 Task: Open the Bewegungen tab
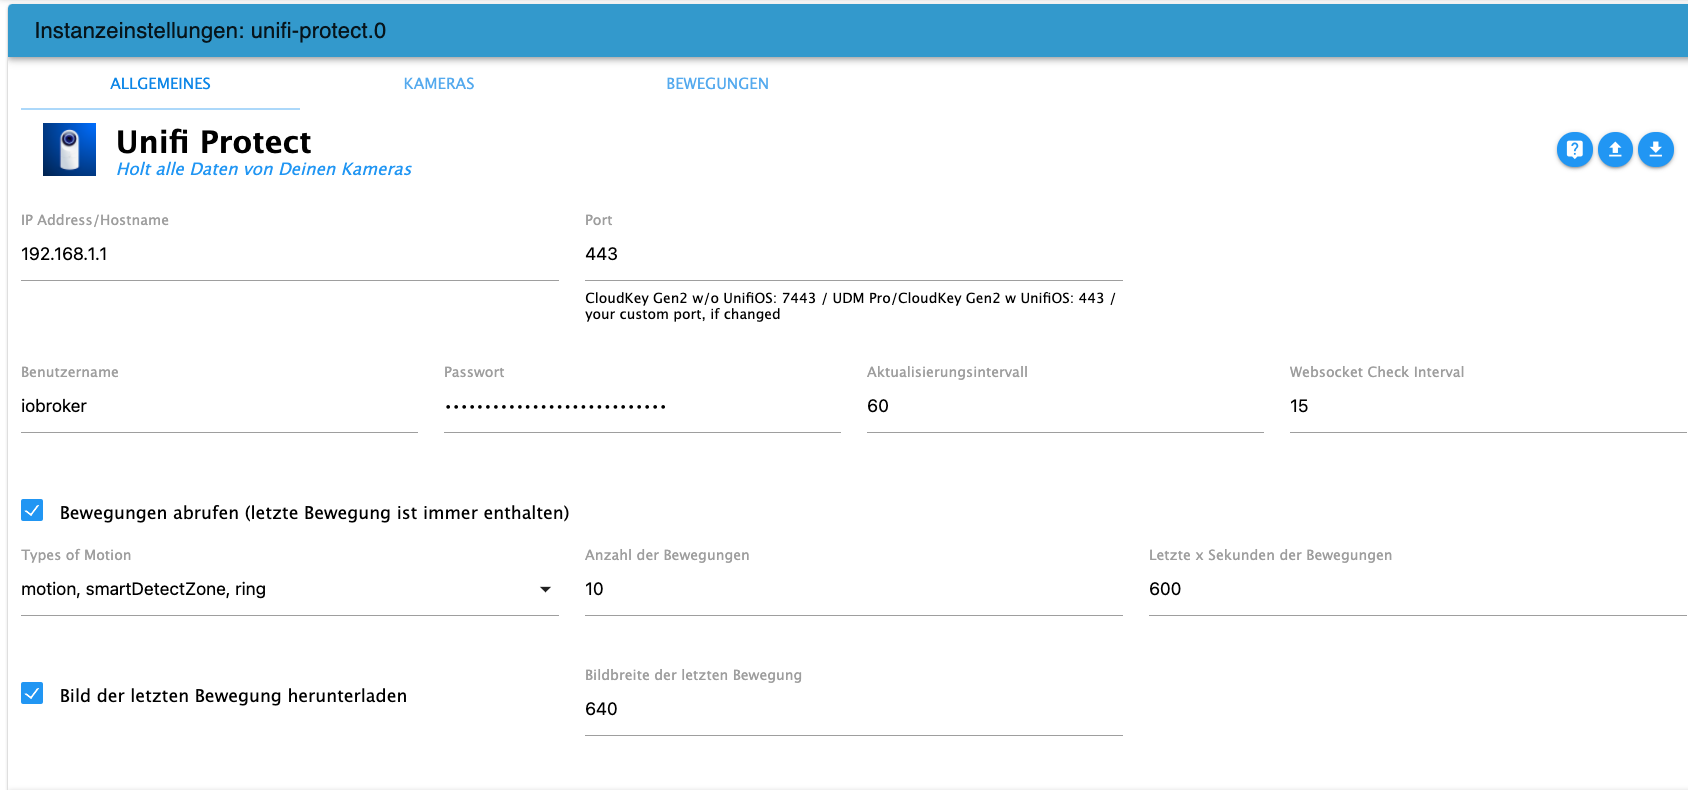click(717, 84)
